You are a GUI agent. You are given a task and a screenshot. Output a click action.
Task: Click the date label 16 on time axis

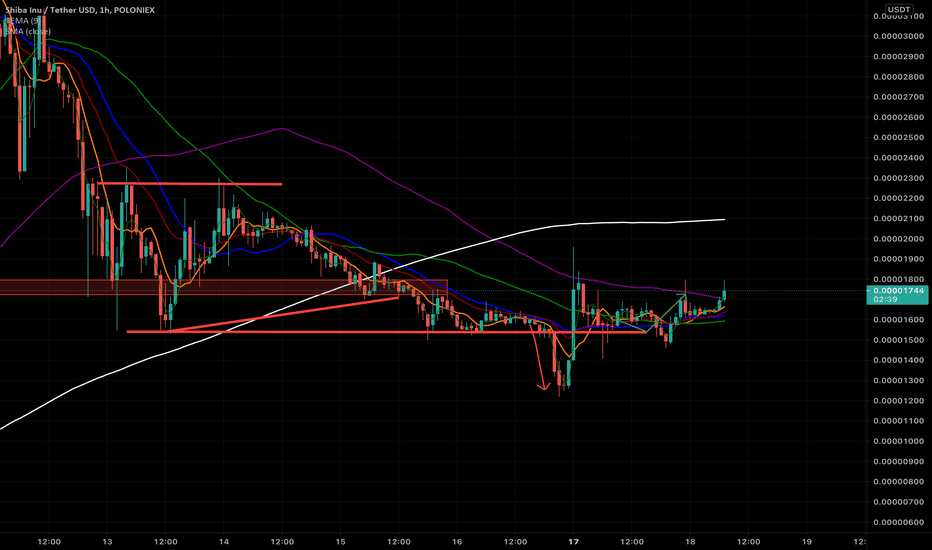[456, 542]
